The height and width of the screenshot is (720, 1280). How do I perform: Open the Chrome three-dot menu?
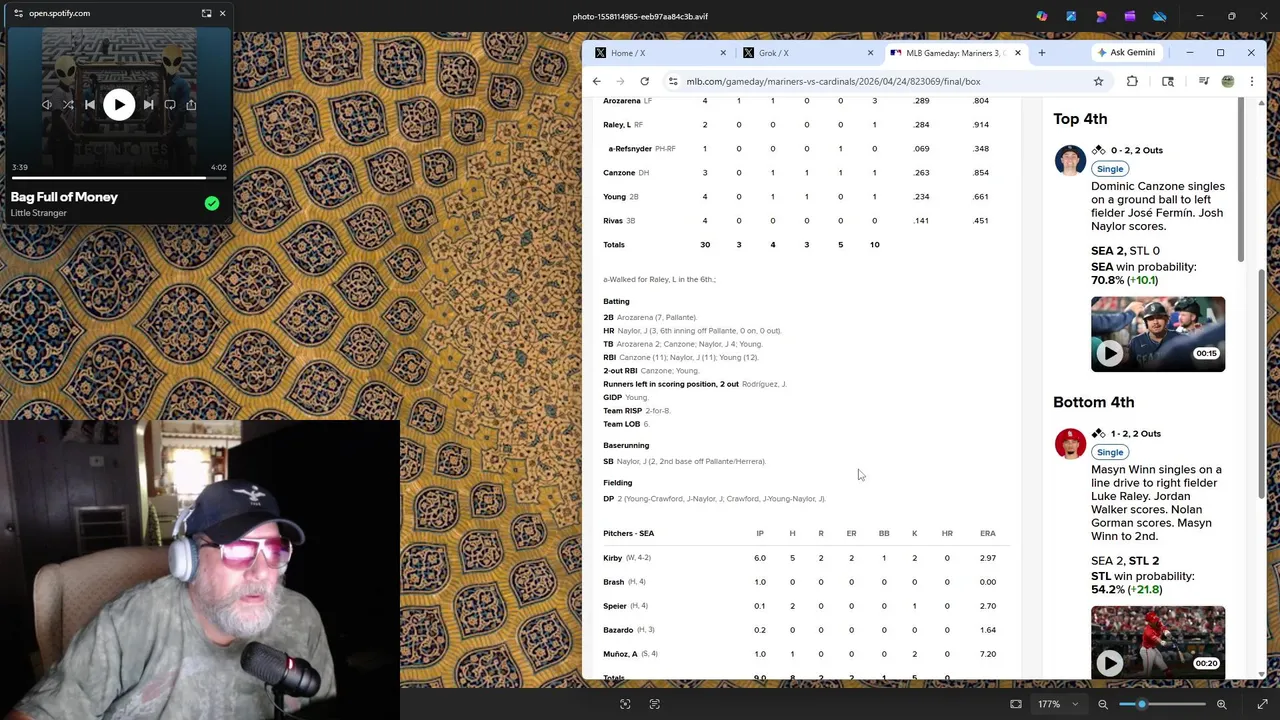click(1251, 81)
